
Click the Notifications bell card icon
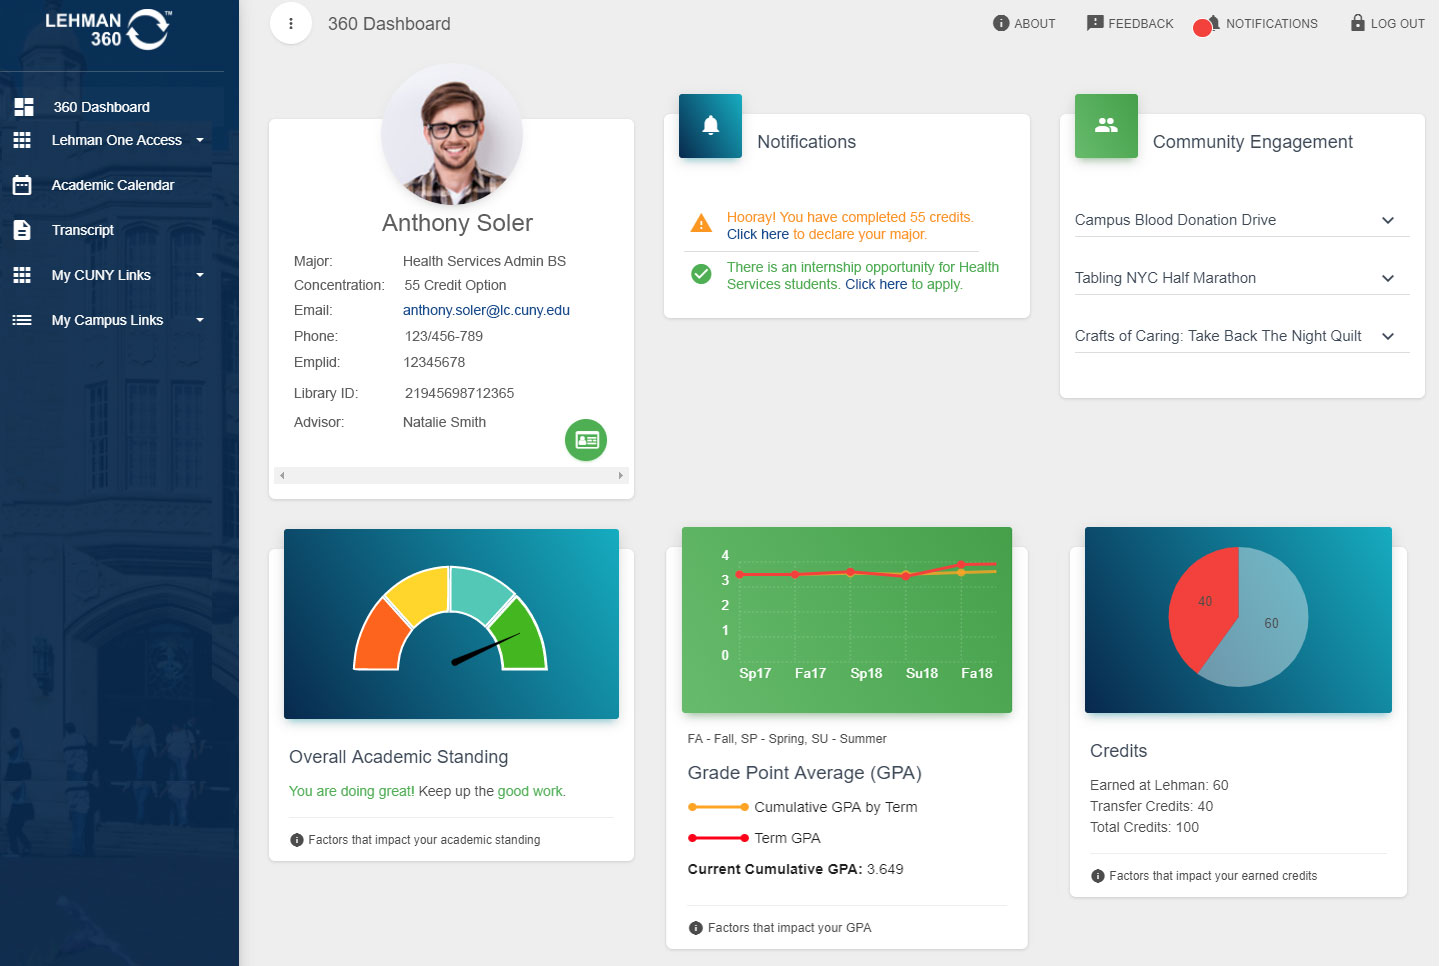pos(710,126)
